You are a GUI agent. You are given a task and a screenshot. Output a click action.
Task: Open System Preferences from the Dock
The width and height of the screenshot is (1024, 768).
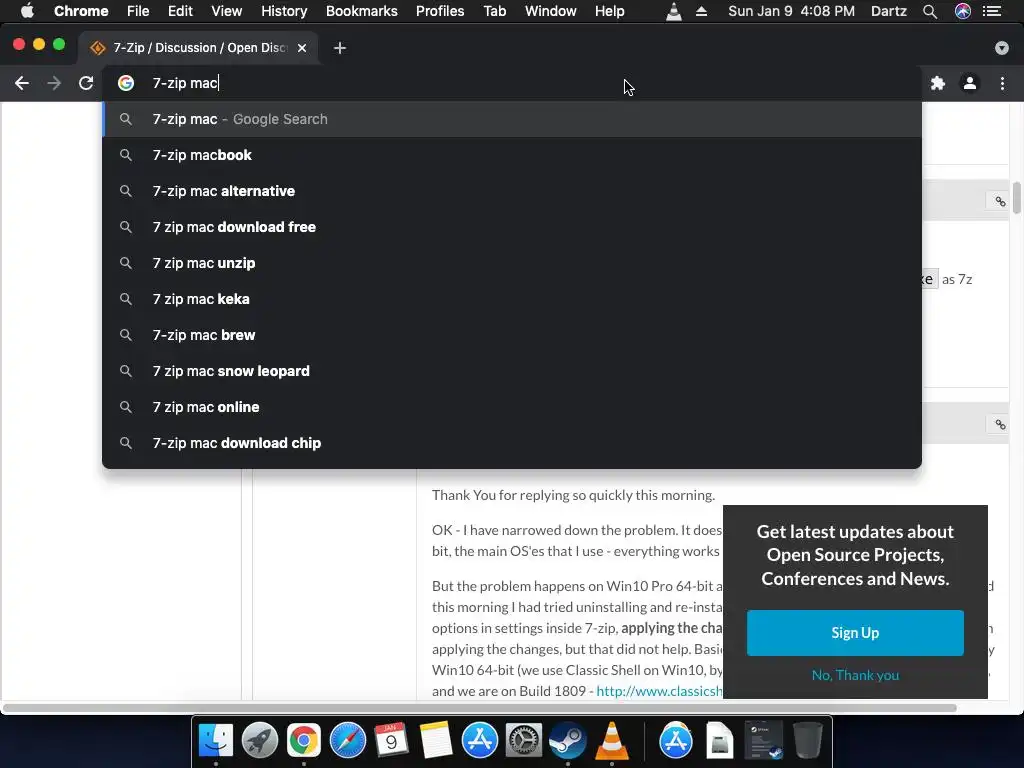(524, 741)
